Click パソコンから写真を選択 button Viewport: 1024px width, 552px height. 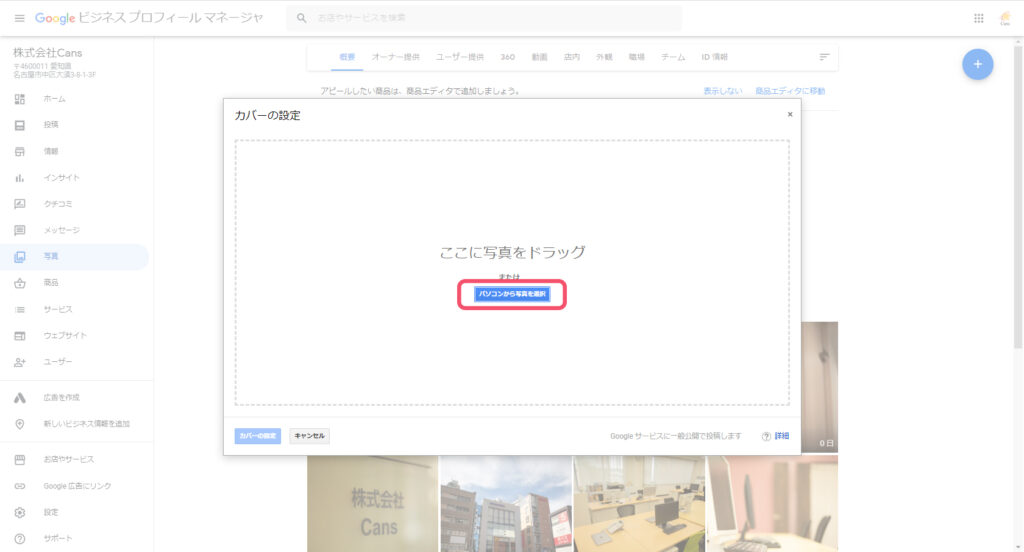(512, 295)
